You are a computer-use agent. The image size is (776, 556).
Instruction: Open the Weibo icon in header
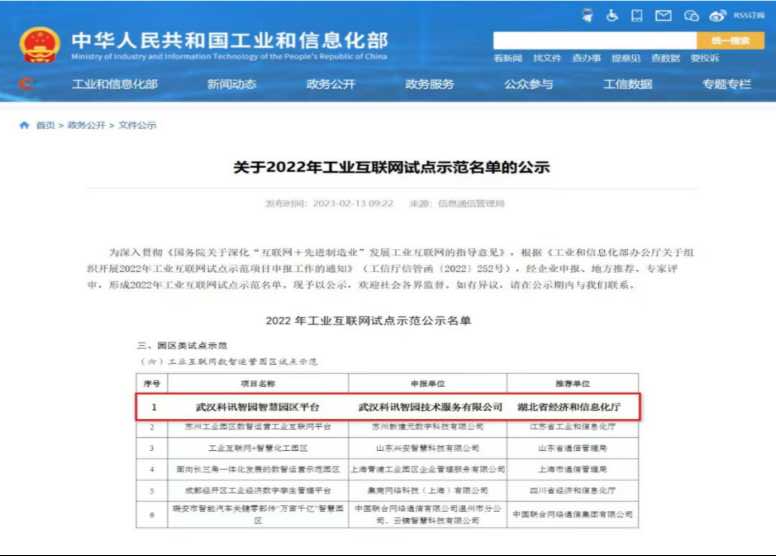coord(718,16)
